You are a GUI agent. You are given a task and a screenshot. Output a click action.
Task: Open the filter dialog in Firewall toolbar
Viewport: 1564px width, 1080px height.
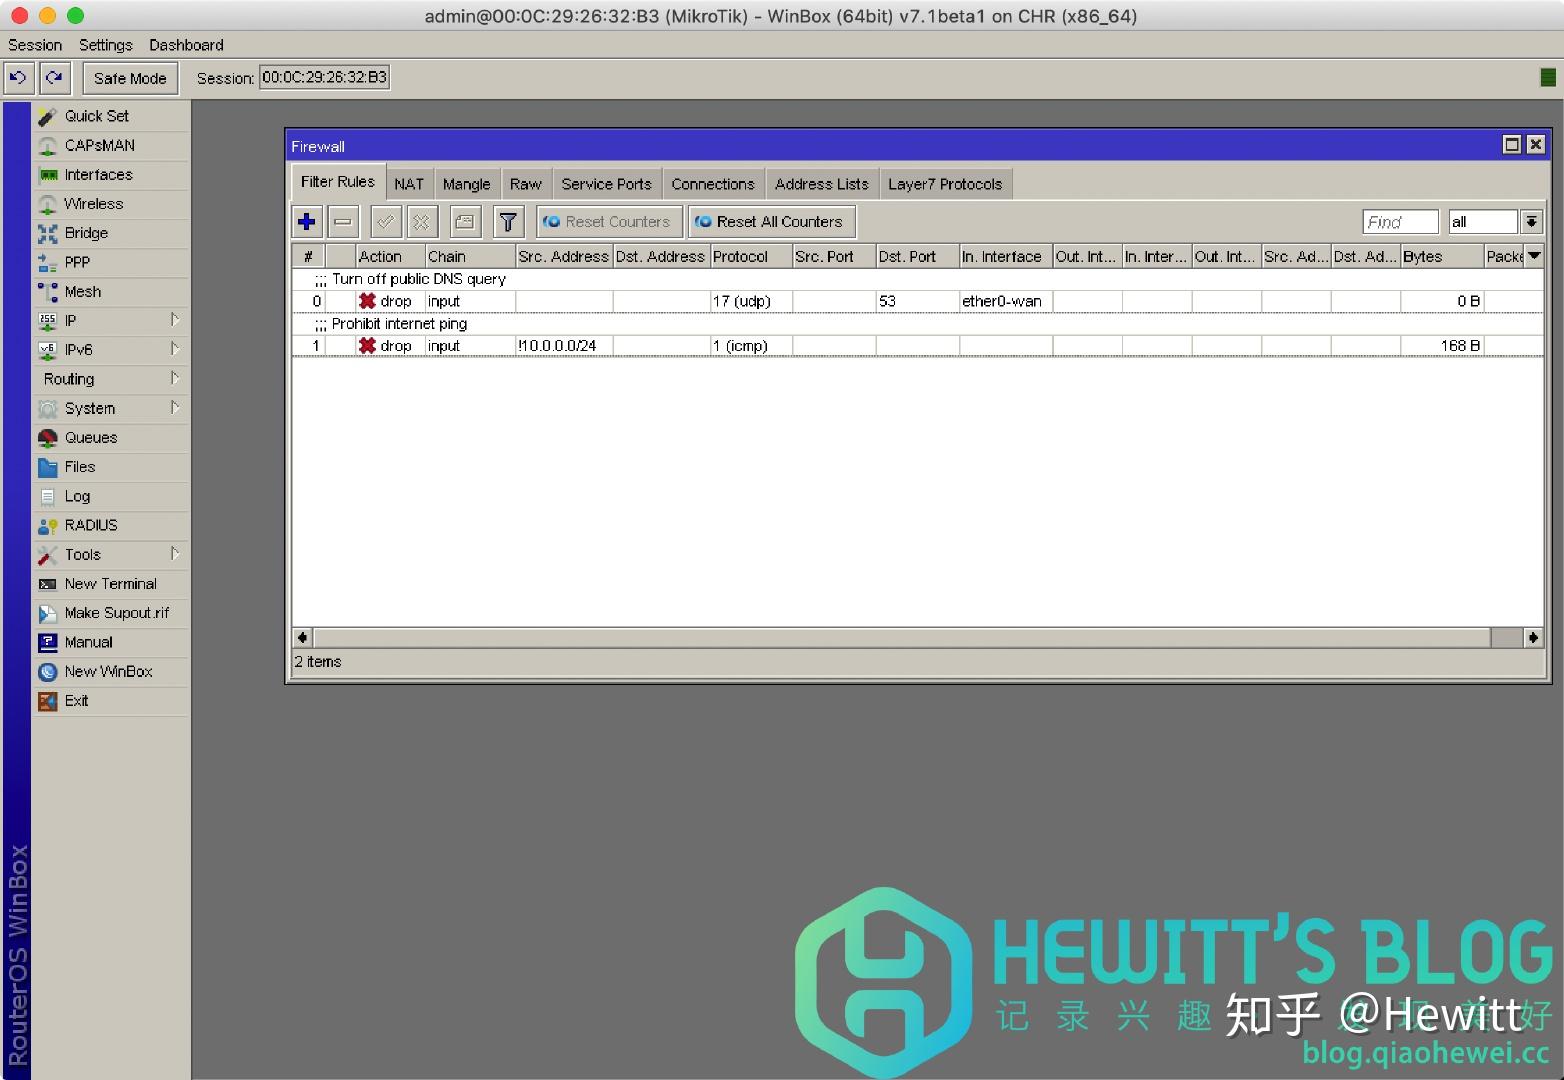[508, 221]
